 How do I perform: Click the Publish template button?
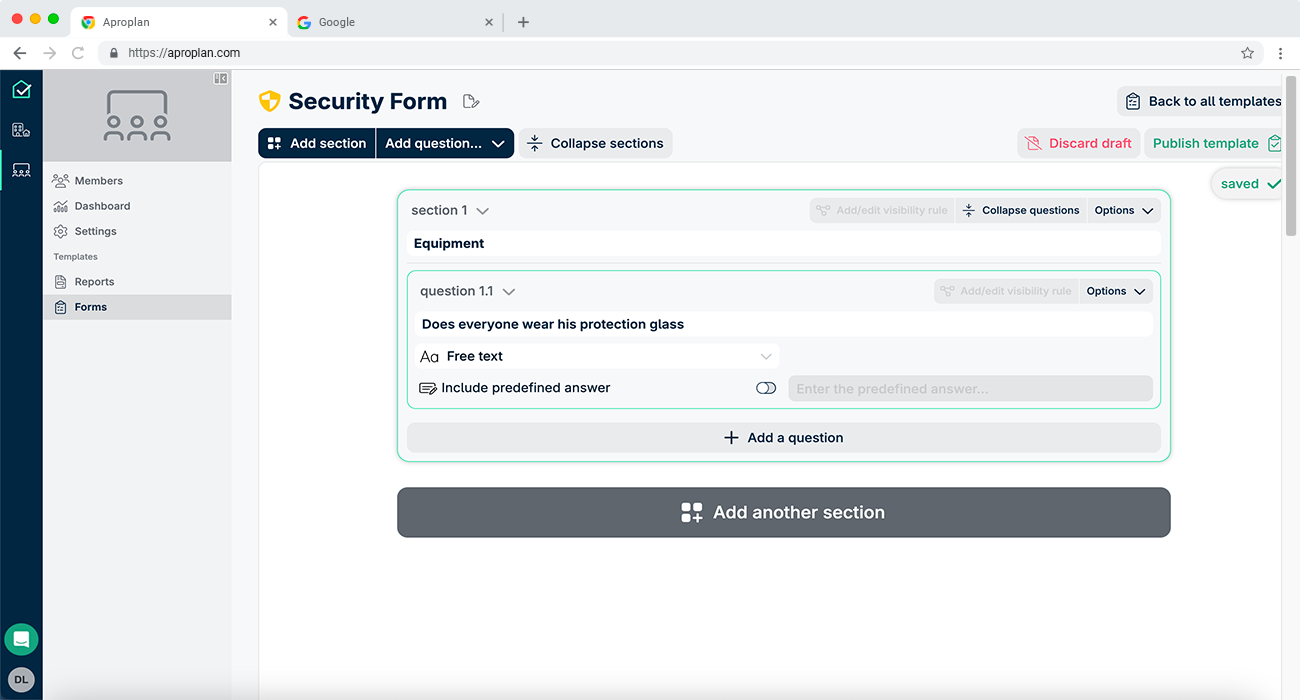(x=1214, y=143)
